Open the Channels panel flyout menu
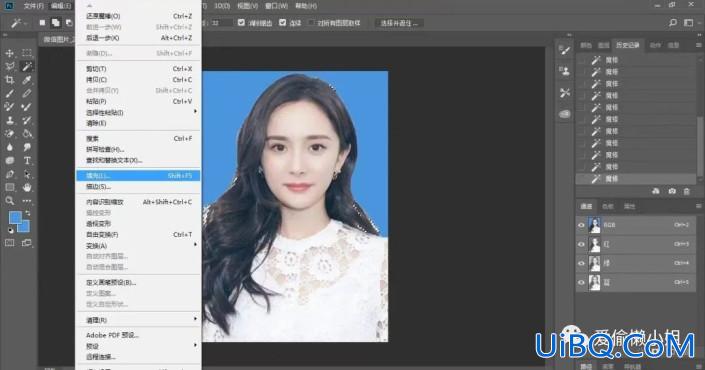Image resolution: width=705 pixels, height=370 pixels. click(698, 206)
